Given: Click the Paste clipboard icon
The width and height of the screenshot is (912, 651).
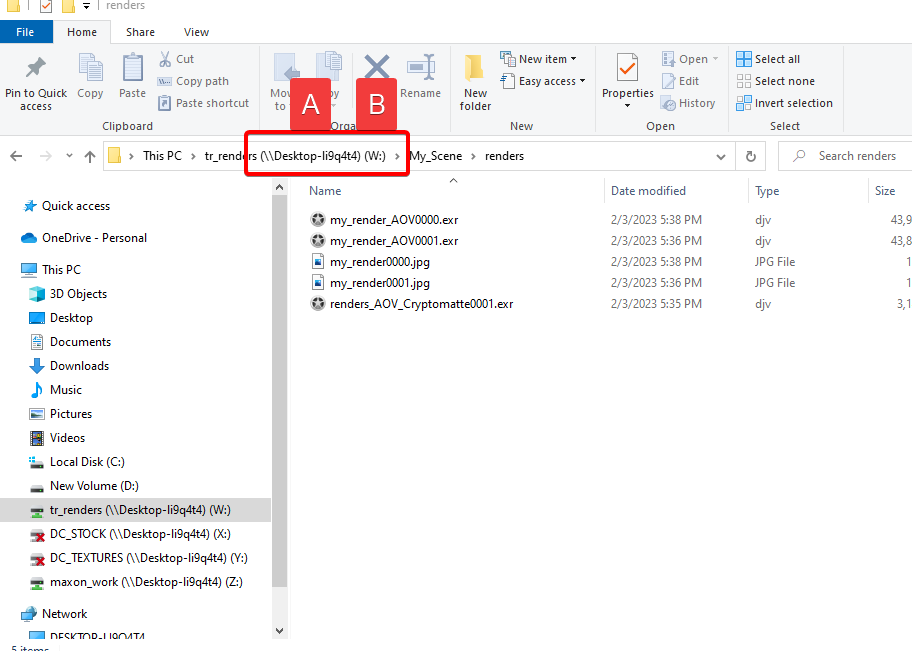Looking at the screenshot, I should point(132,69).
